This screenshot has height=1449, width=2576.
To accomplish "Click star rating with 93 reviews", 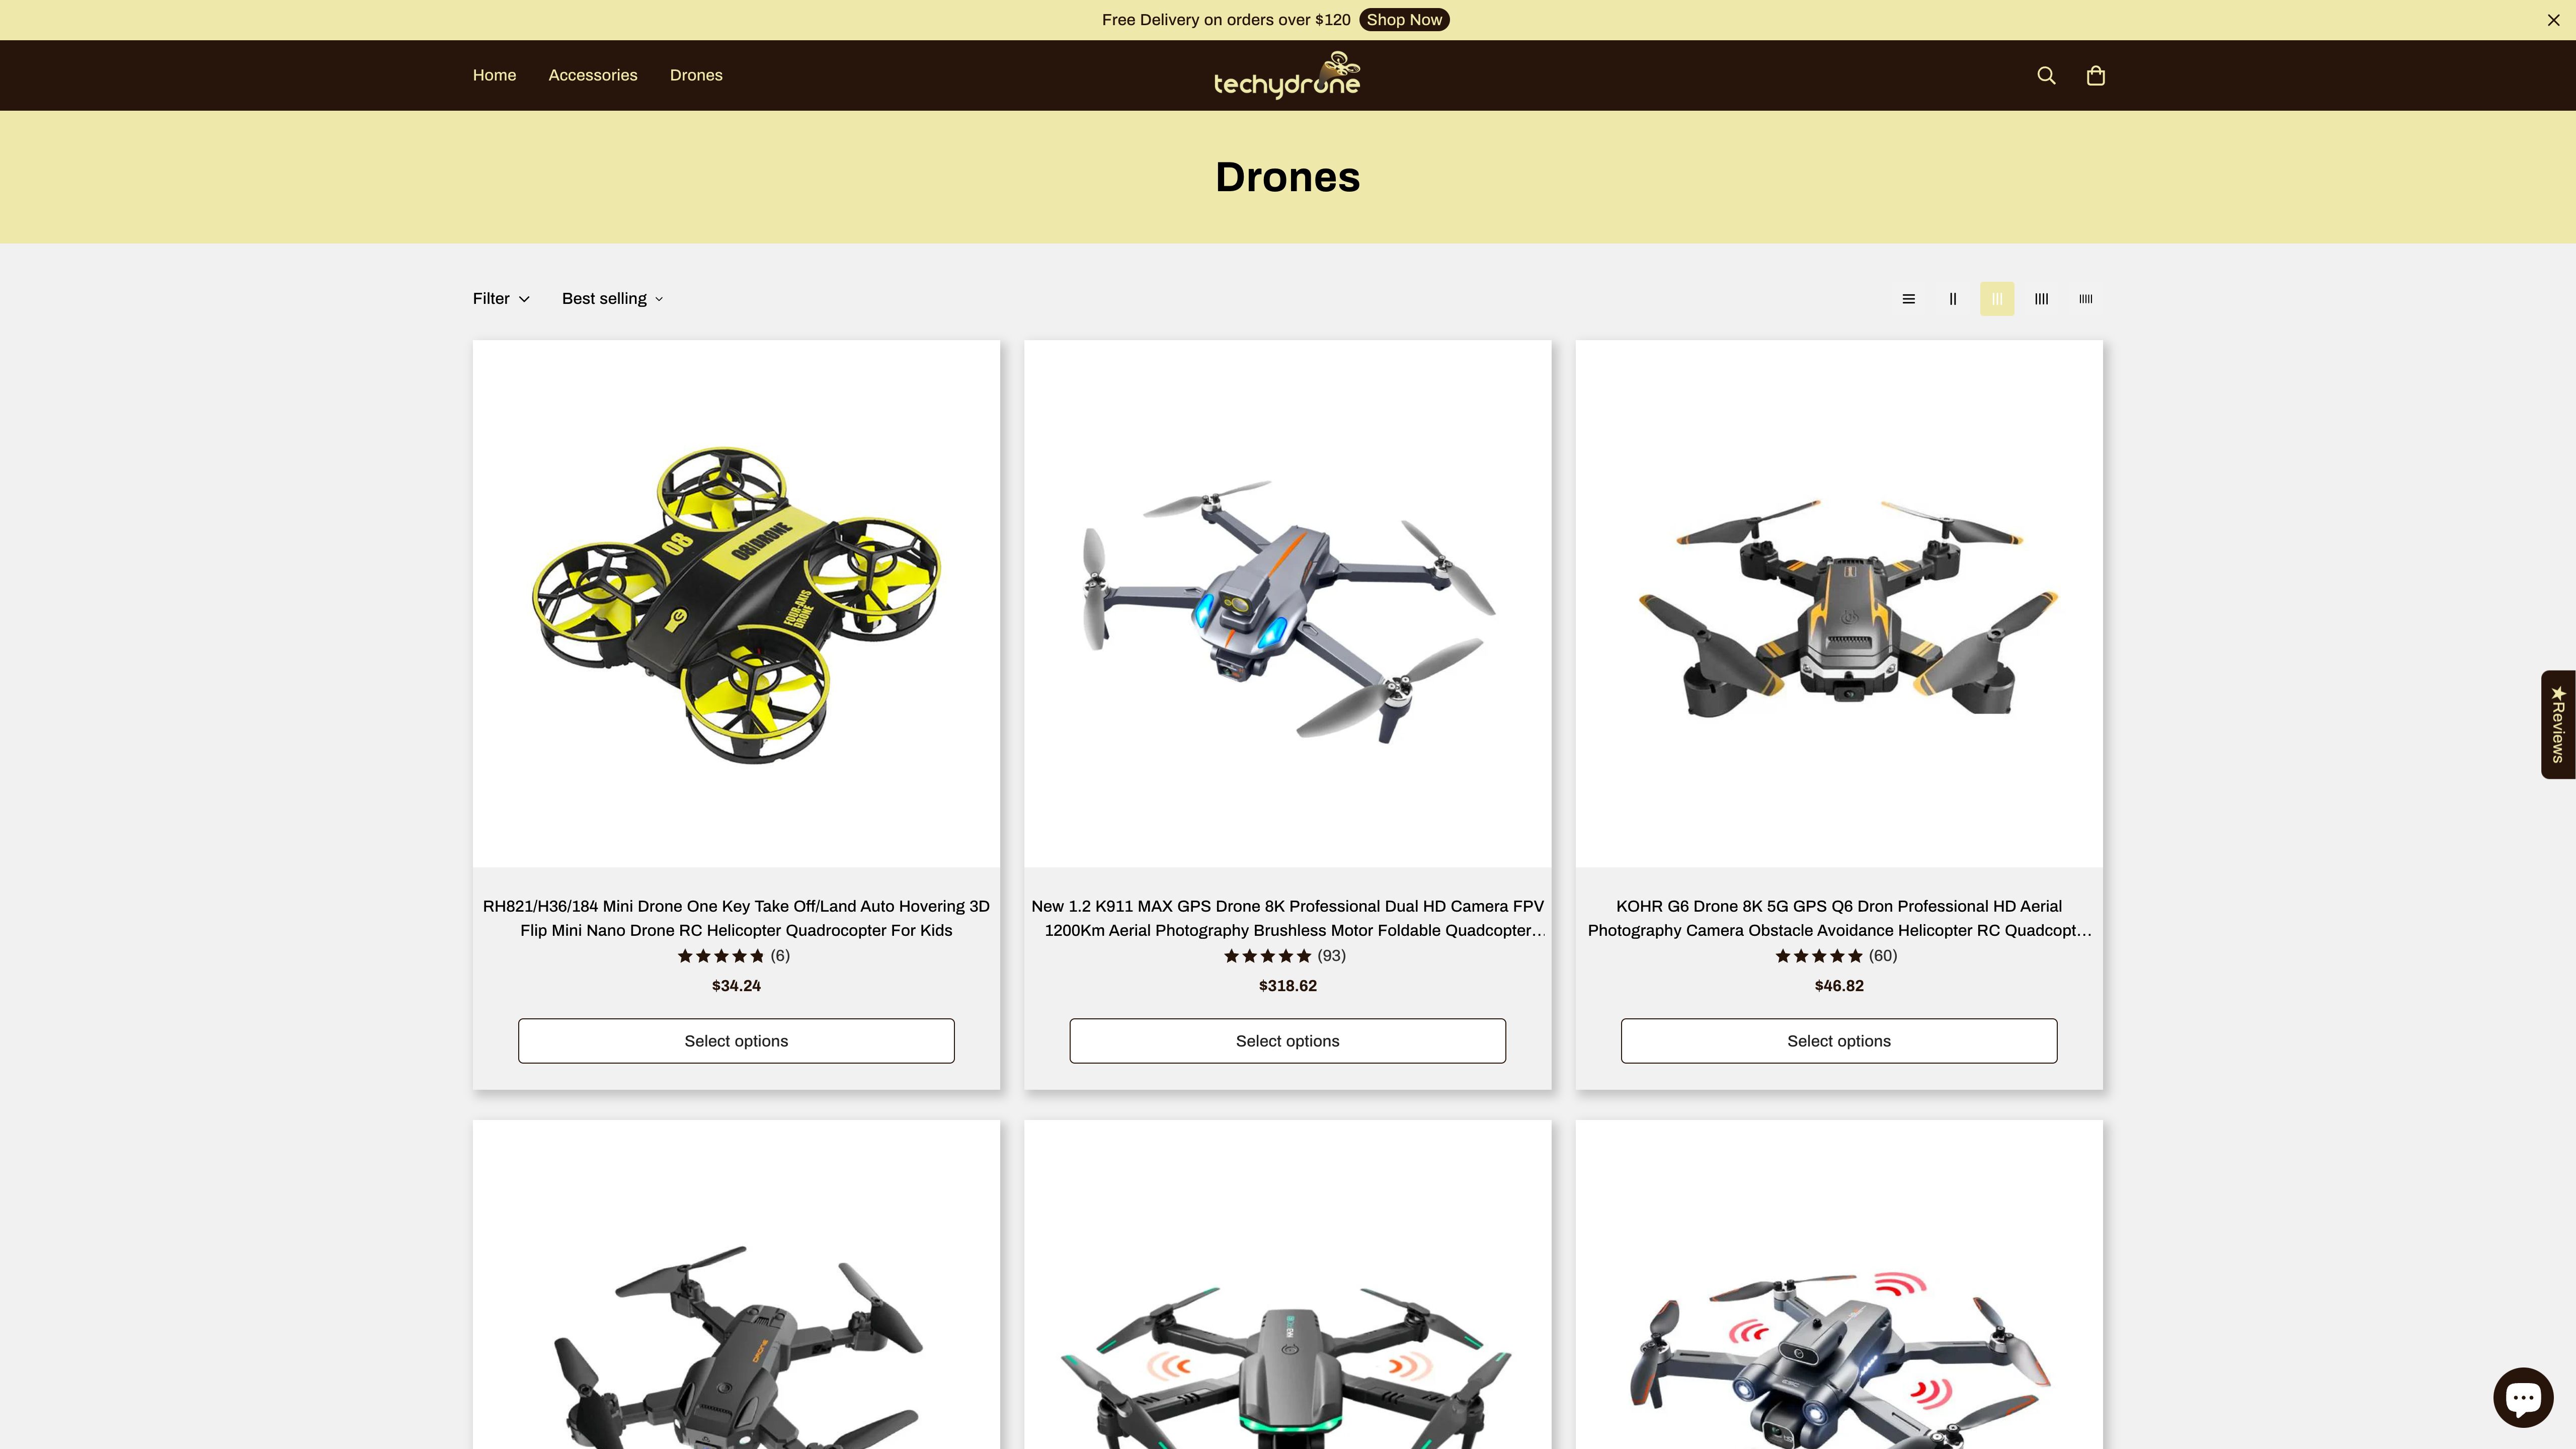I will tap(1285, 956).
